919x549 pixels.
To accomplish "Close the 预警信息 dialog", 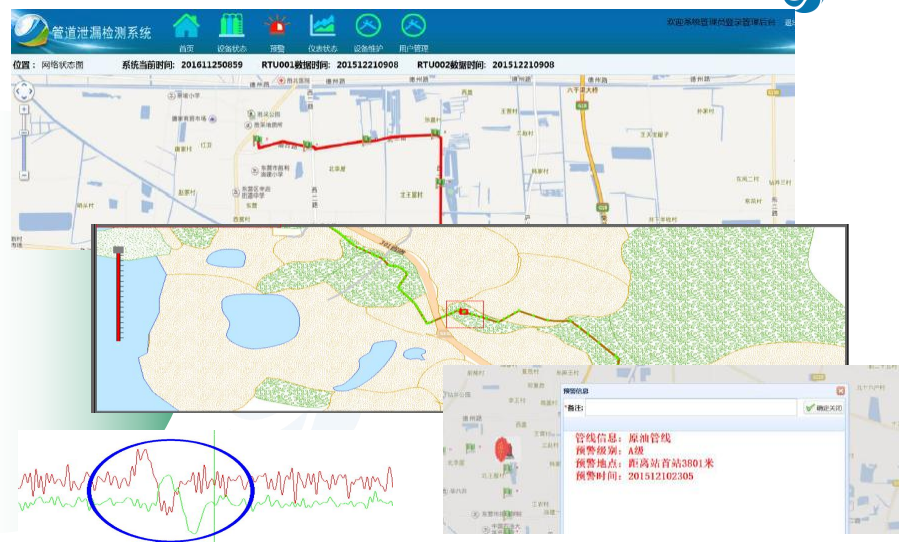I will point(840,391).
